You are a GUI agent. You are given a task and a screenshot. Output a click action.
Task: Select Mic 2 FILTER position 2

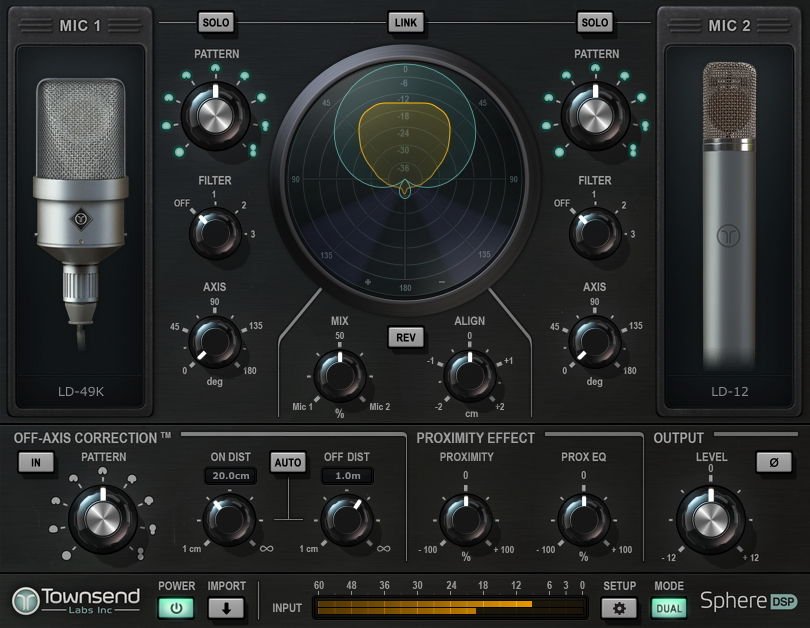coord(624,206)
